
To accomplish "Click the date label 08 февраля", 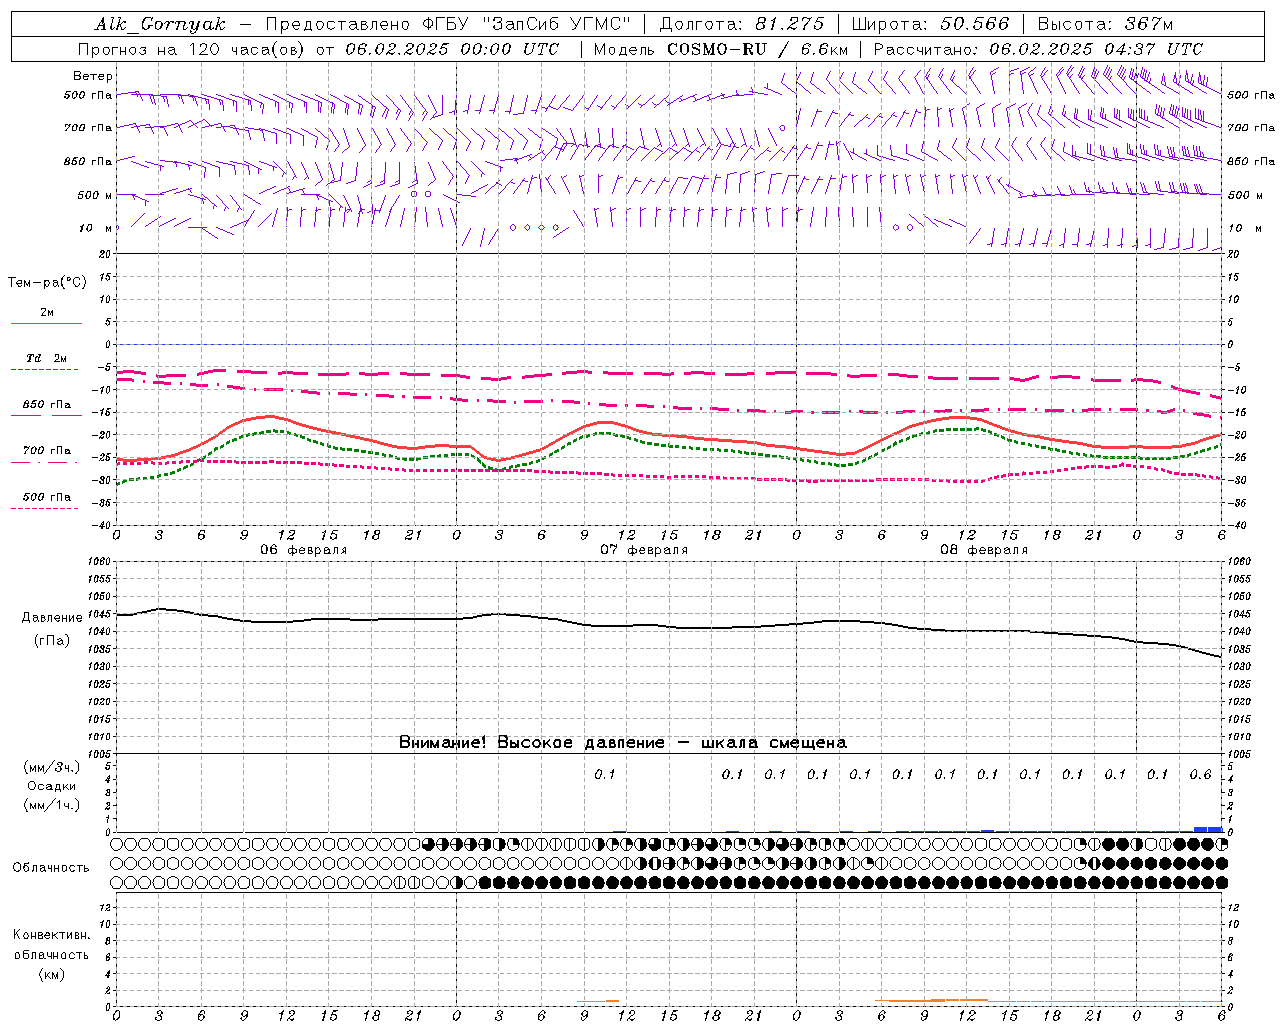I will pyautogui.click(x=984, y=550).
